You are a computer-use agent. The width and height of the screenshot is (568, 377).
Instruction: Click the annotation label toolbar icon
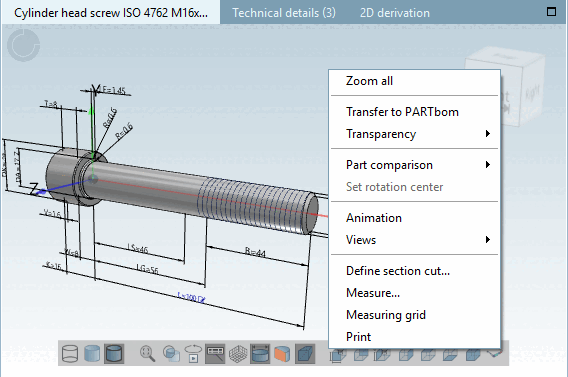pos(215,354)
